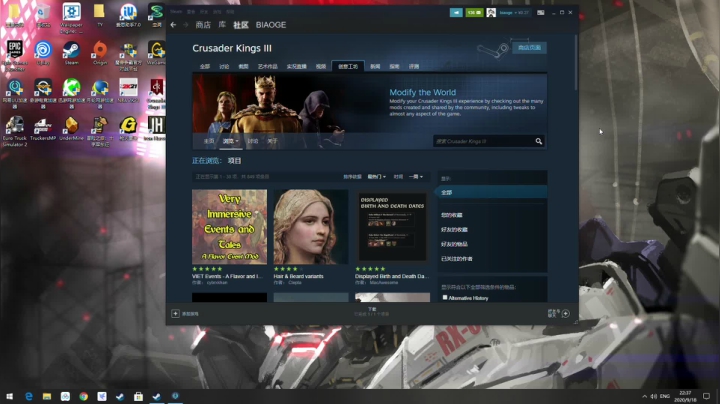Open File Explorer from the taskbar
720x404 pixels.
47,396
